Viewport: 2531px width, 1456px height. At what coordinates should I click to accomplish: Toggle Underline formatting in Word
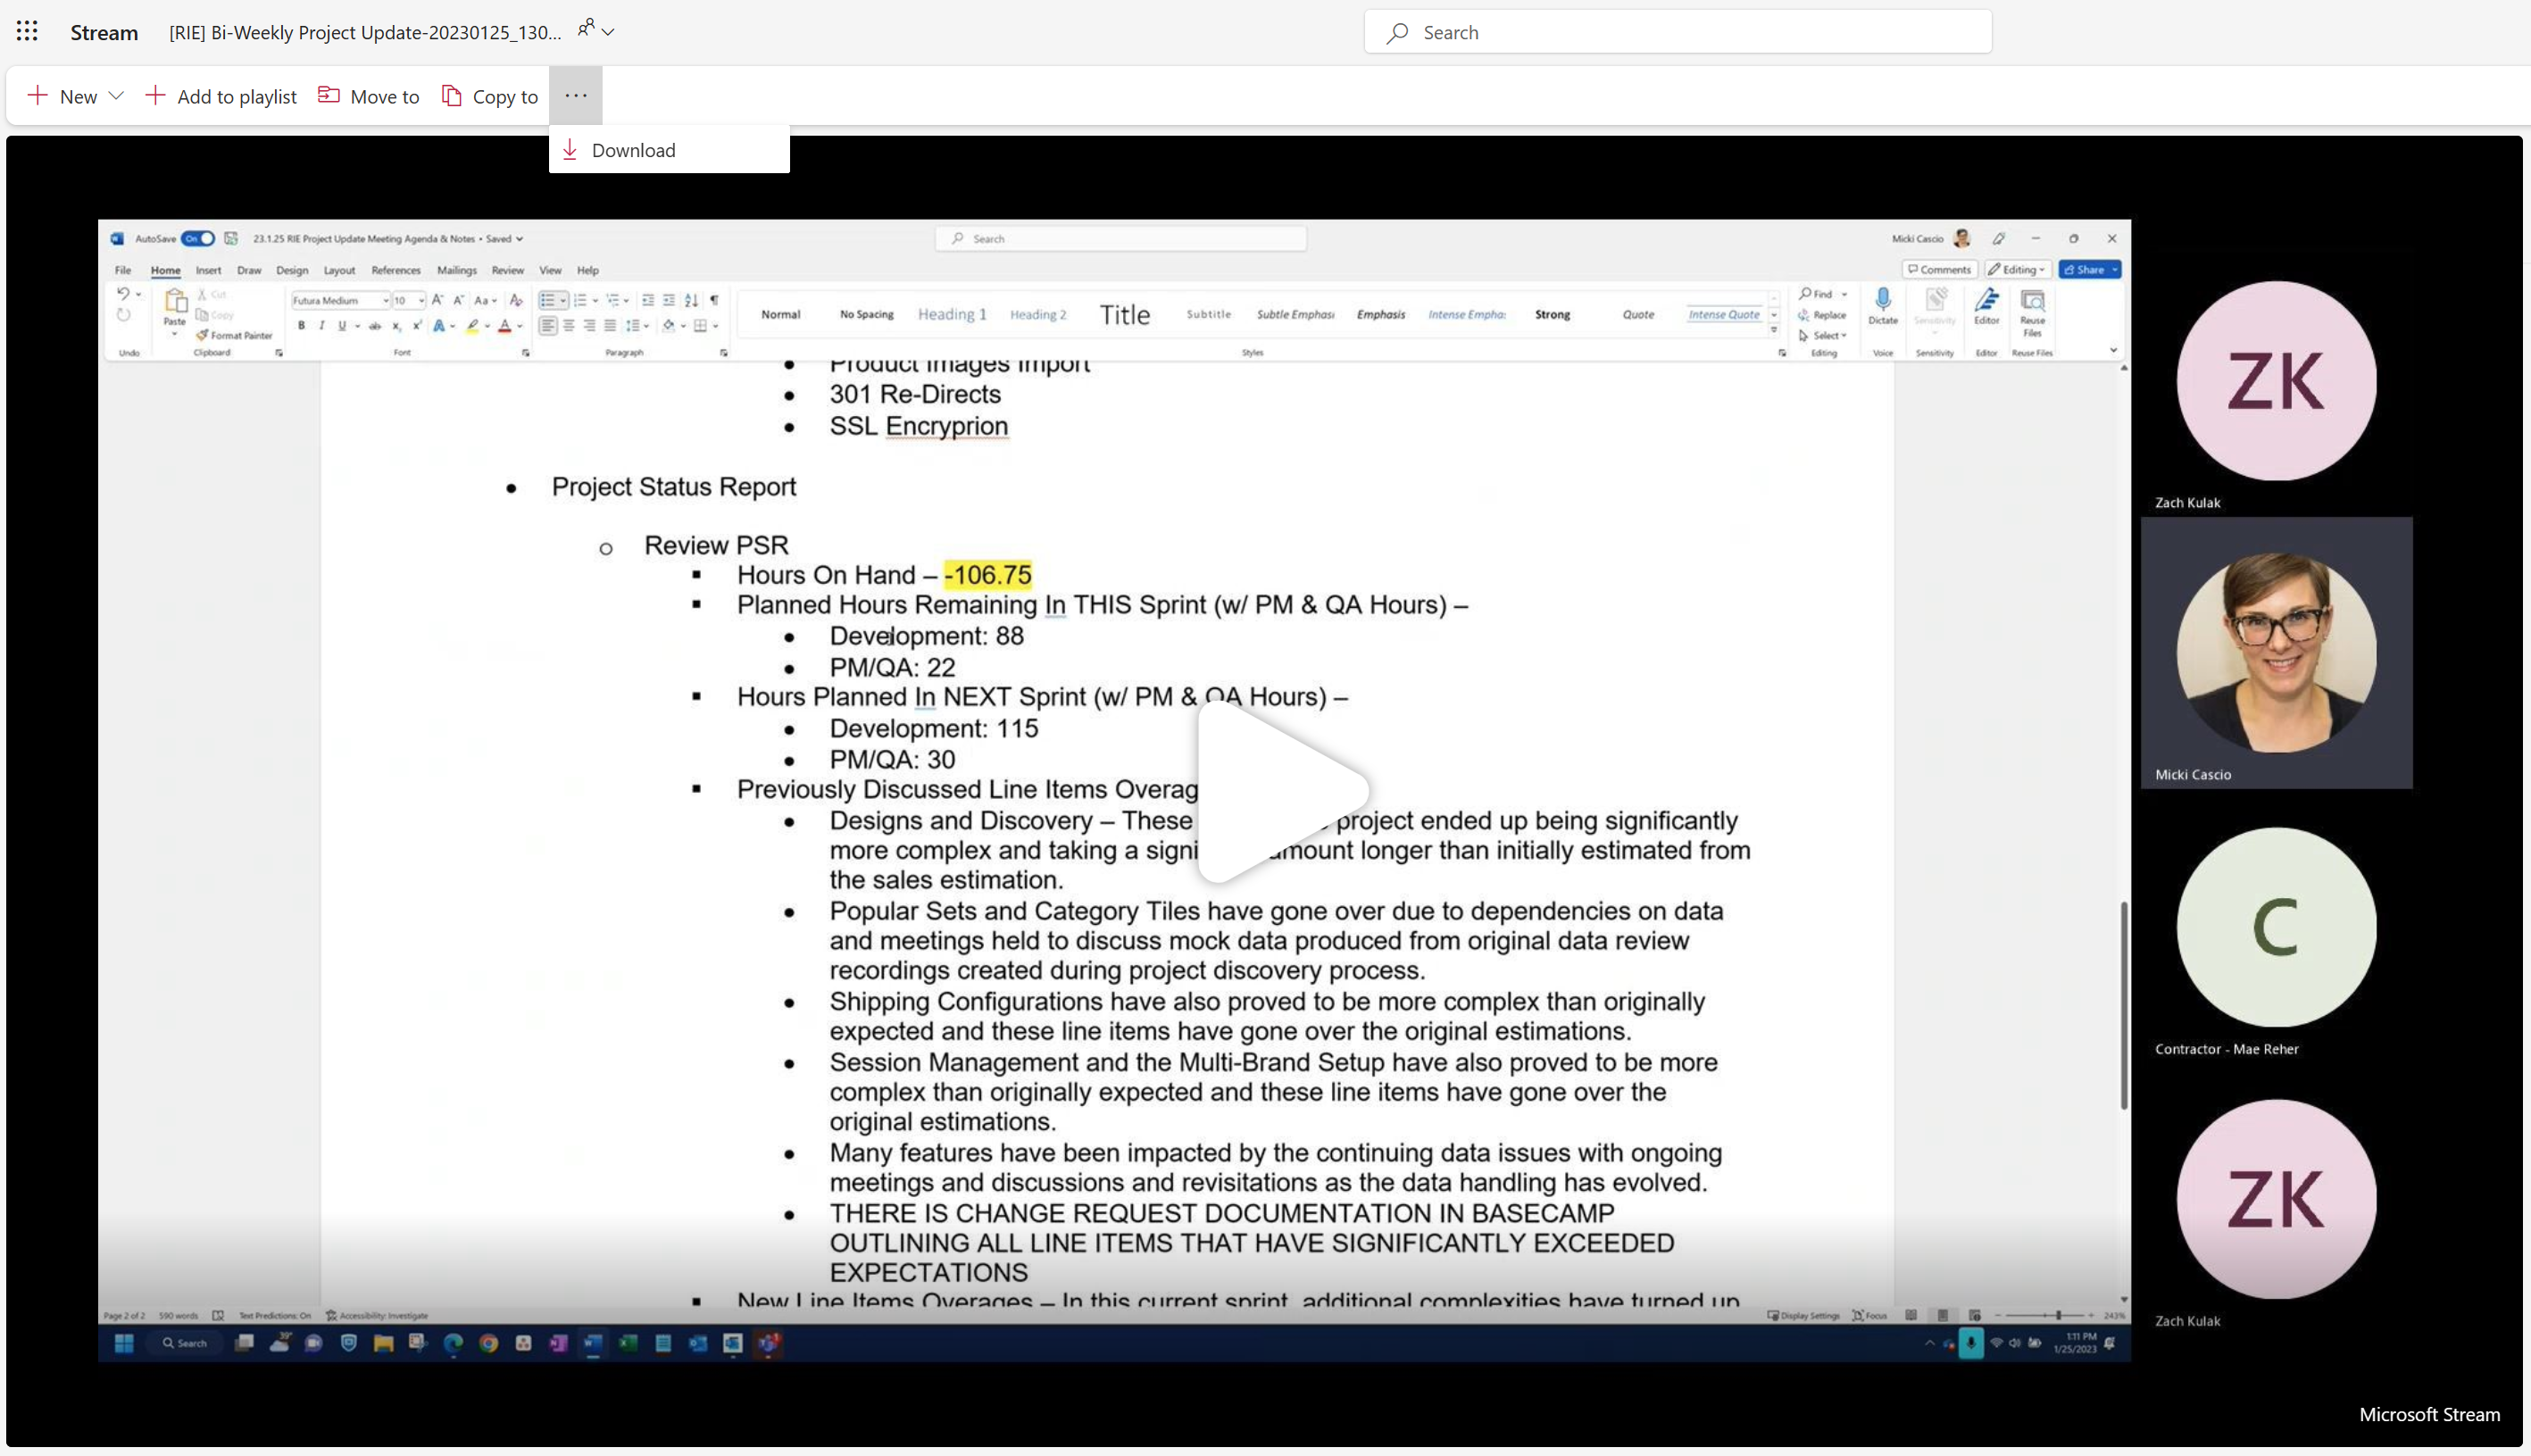click(342, 326)
